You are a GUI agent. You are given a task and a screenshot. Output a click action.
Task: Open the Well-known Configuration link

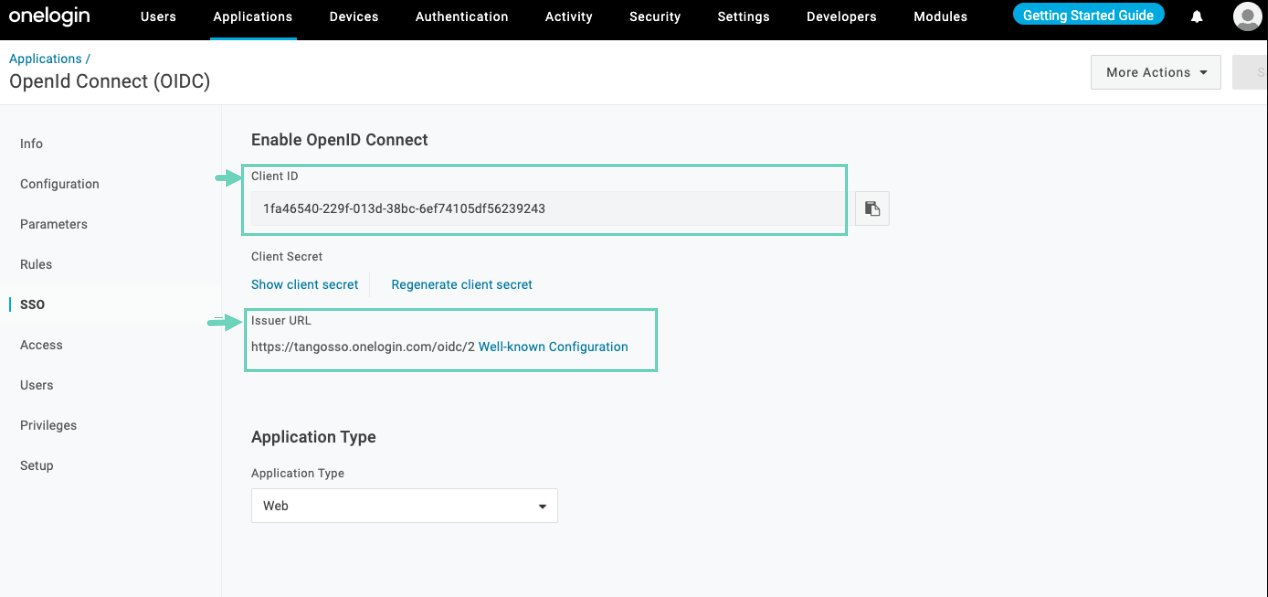coord(553,347)
